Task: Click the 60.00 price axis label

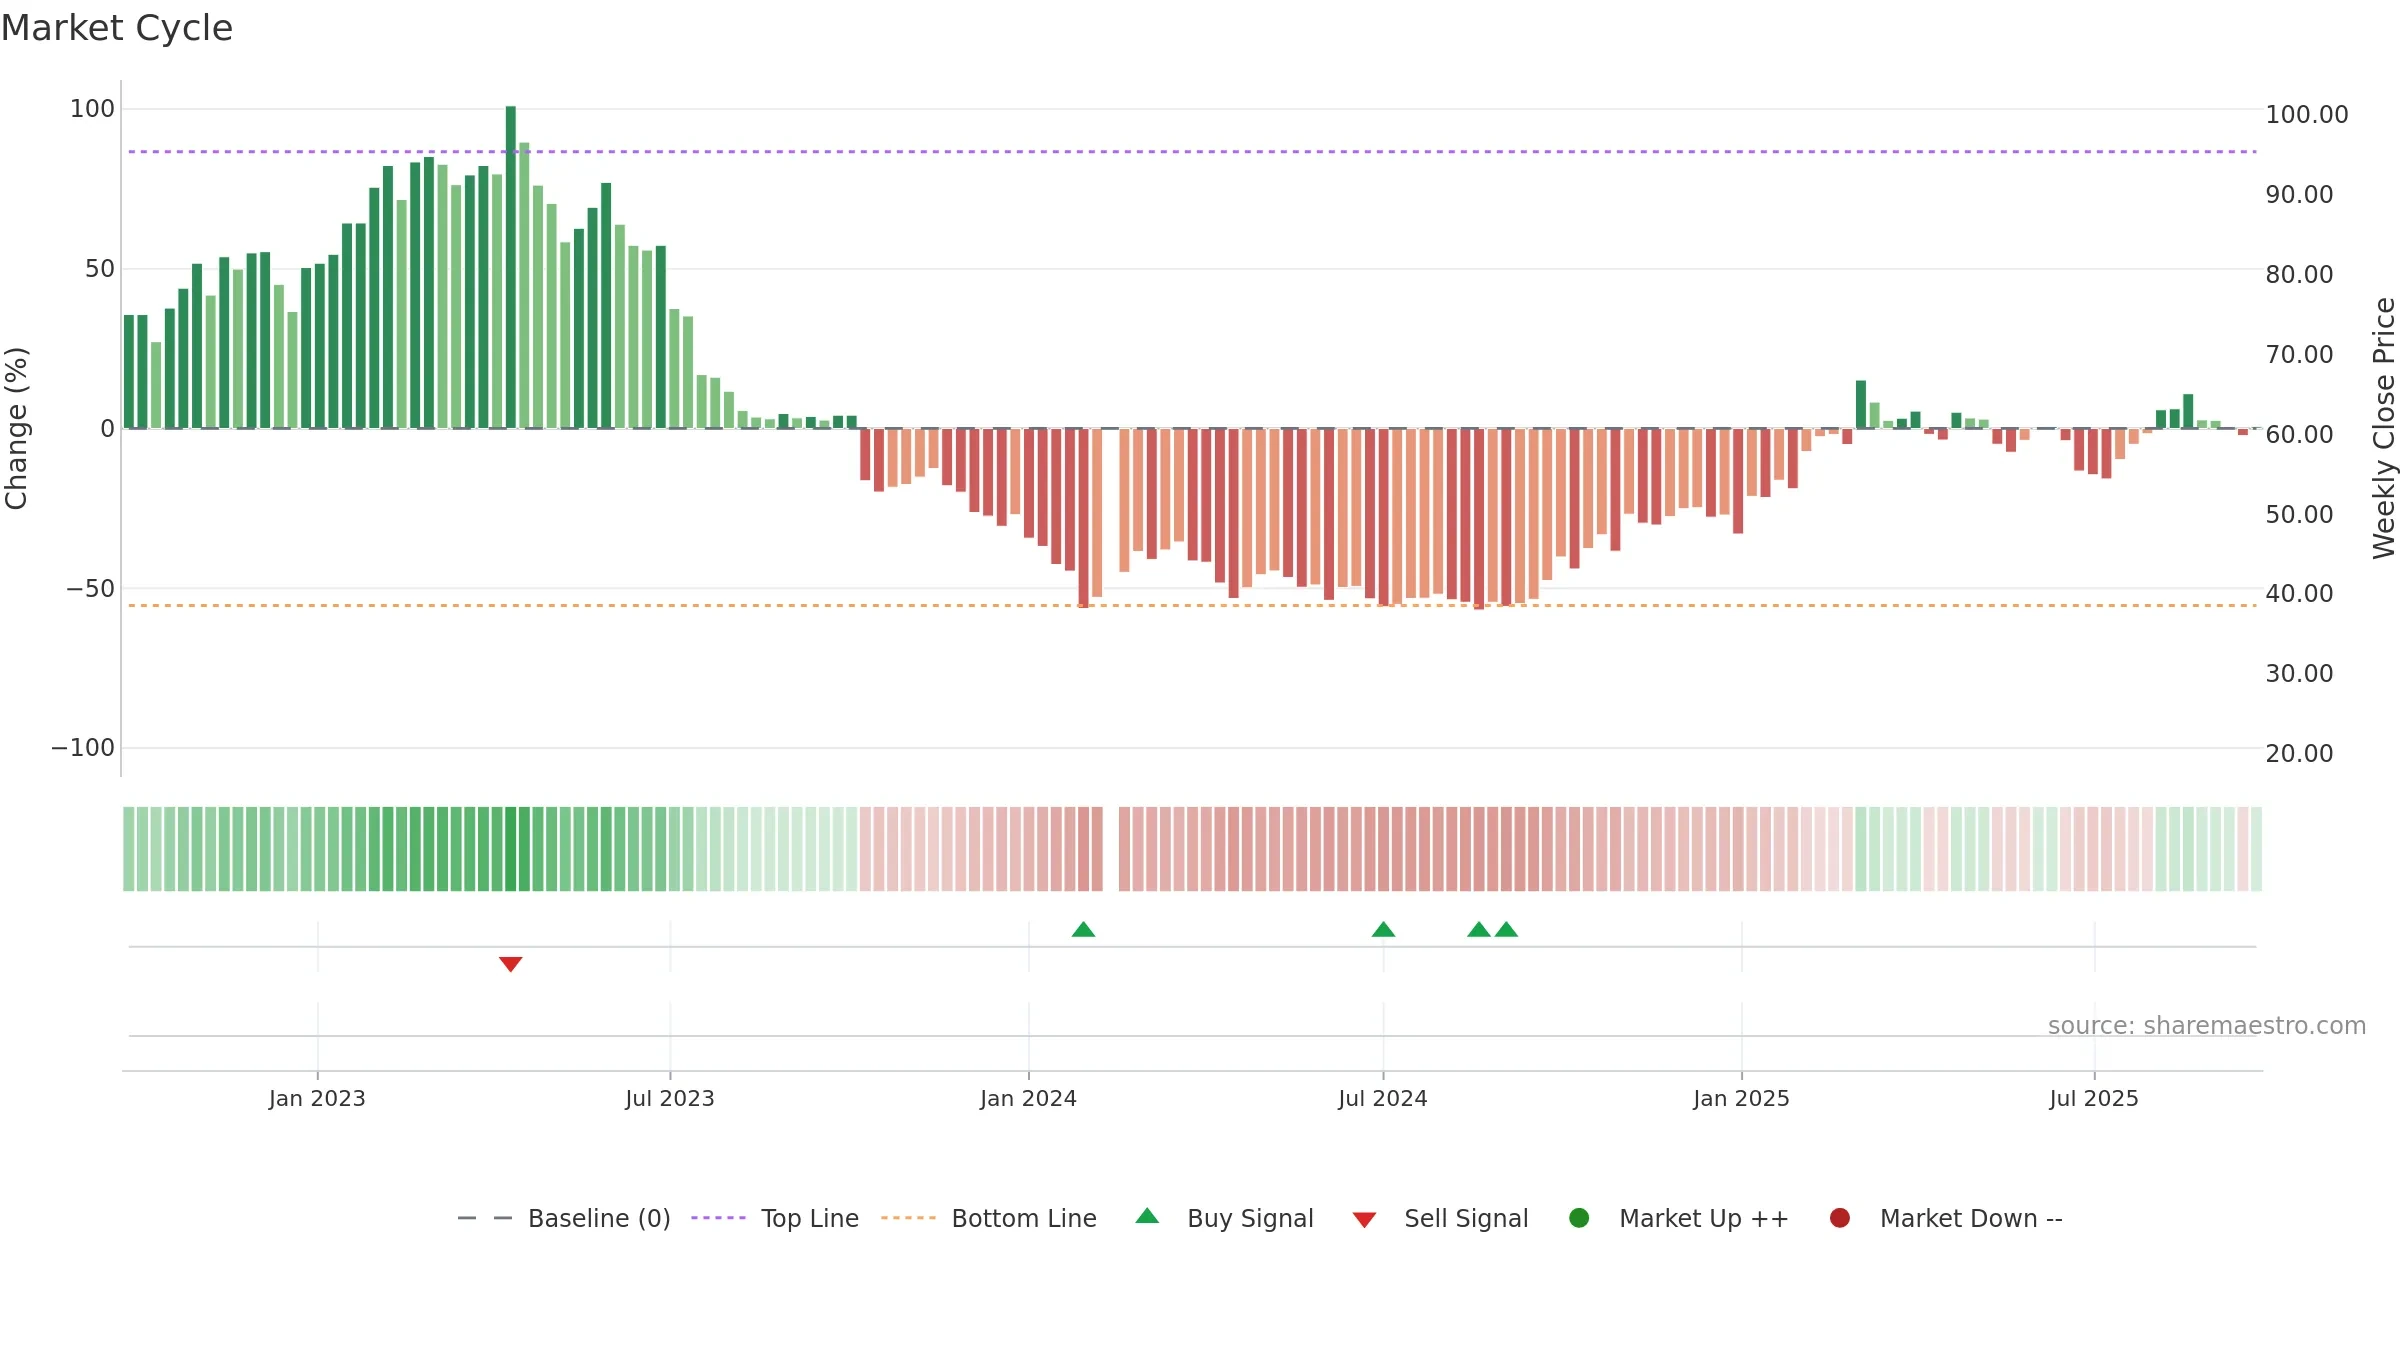Action: point(2299,434)
